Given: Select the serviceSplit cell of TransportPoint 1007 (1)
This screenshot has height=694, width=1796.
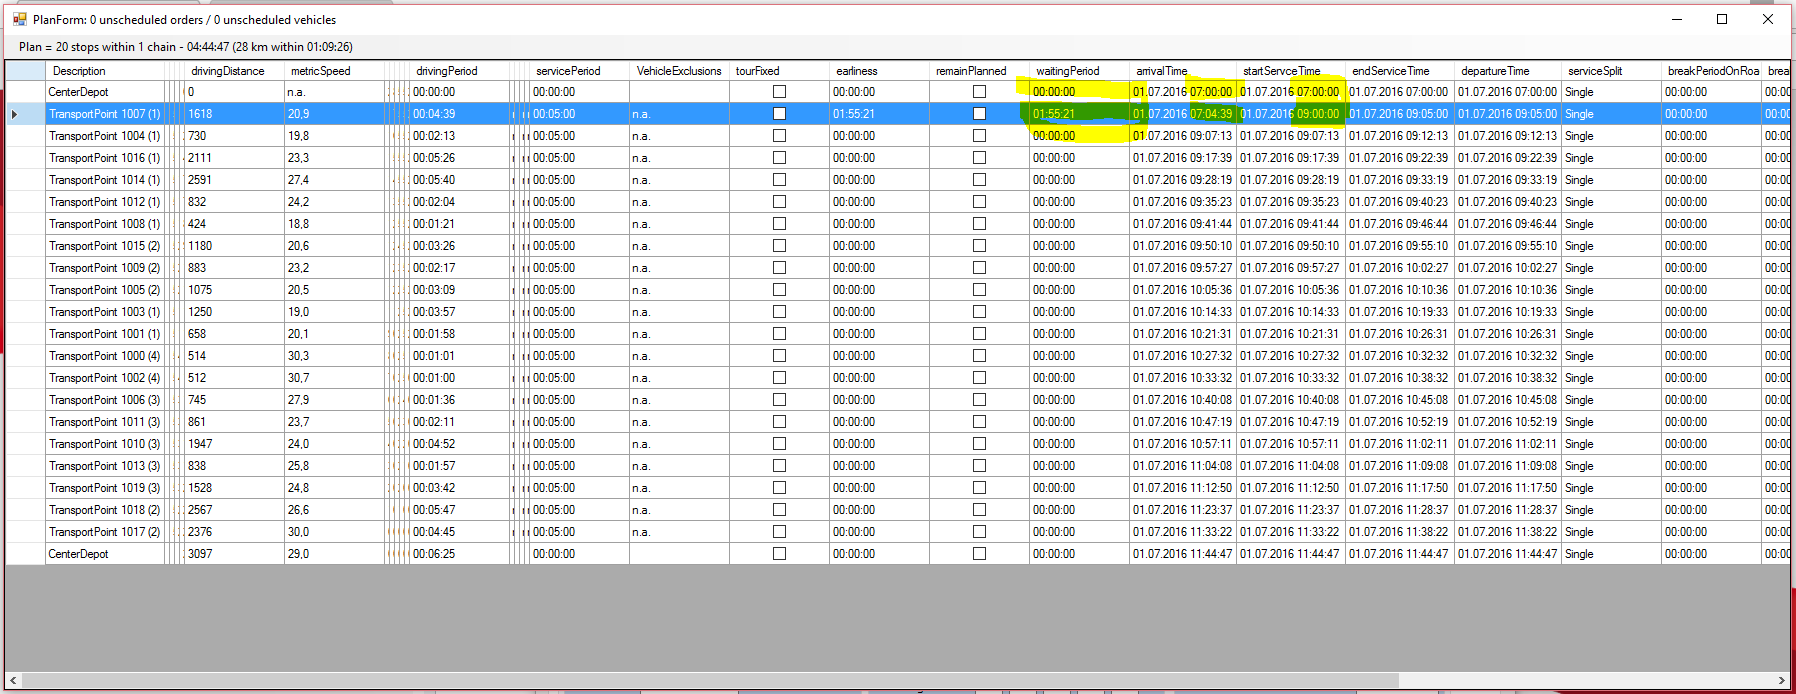Looking at the screenshot, I should pyautogui.click(x=1610, y=114).
